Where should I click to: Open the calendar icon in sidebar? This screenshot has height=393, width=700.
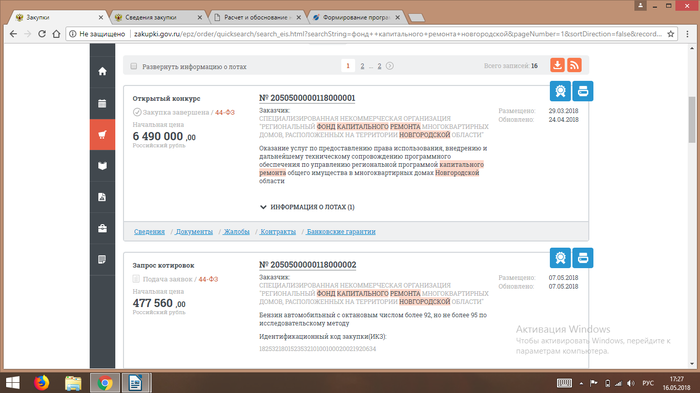[102, 104]
